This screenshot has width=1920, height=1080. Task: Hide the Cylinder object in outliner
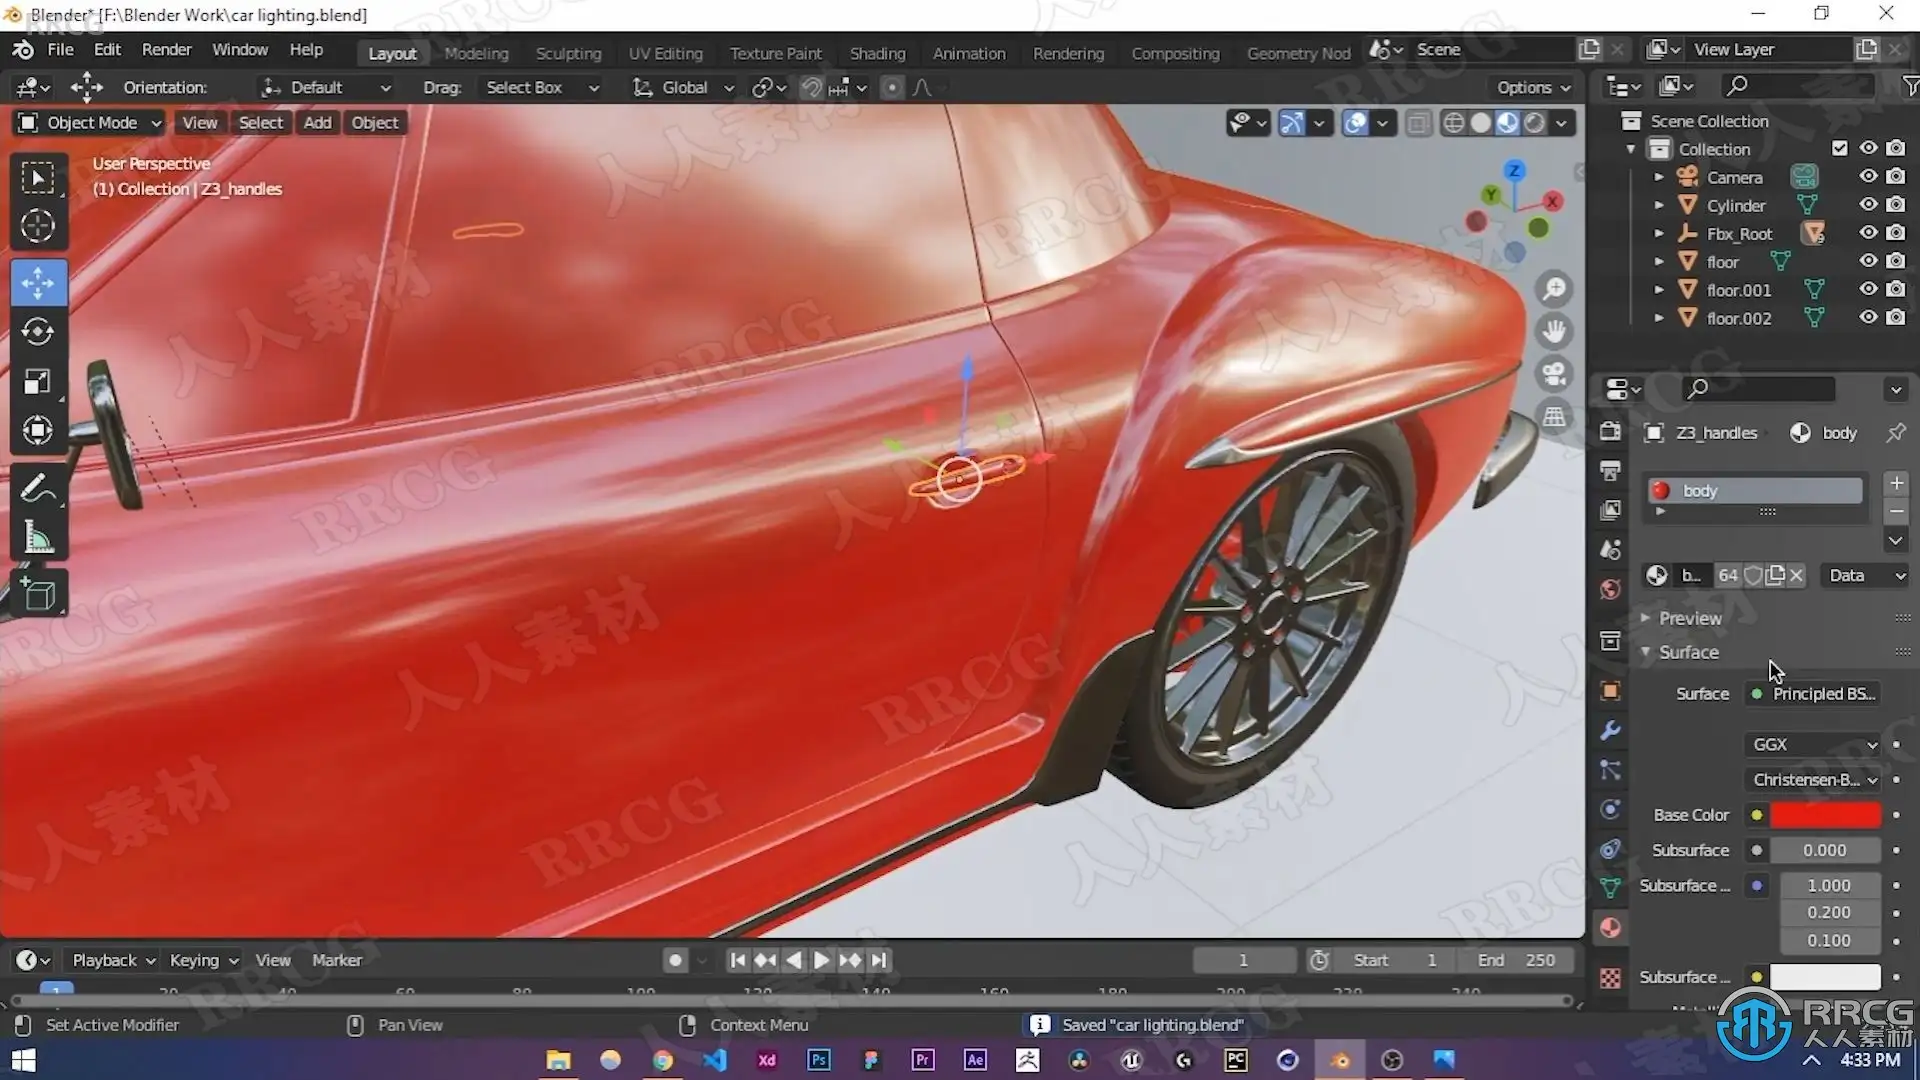tap(1867, 205)
